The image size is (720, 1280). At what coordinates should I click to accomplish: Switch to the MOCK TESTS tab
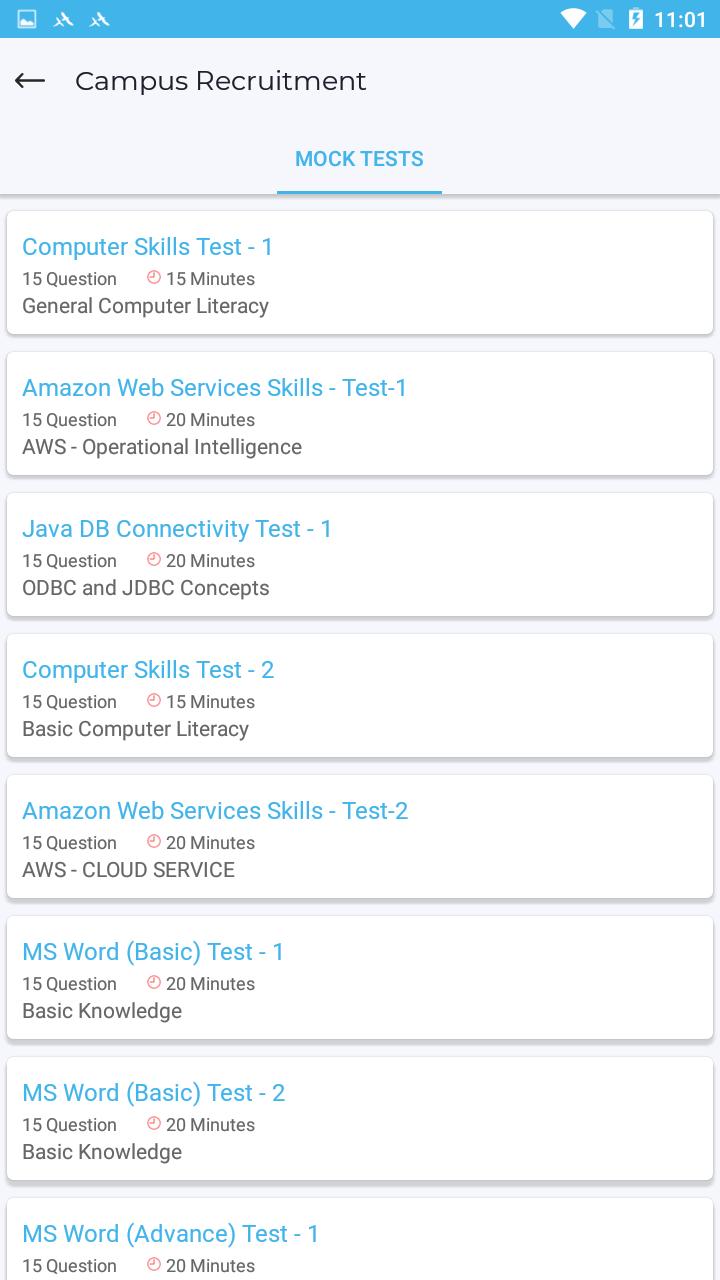coord(359,159)
